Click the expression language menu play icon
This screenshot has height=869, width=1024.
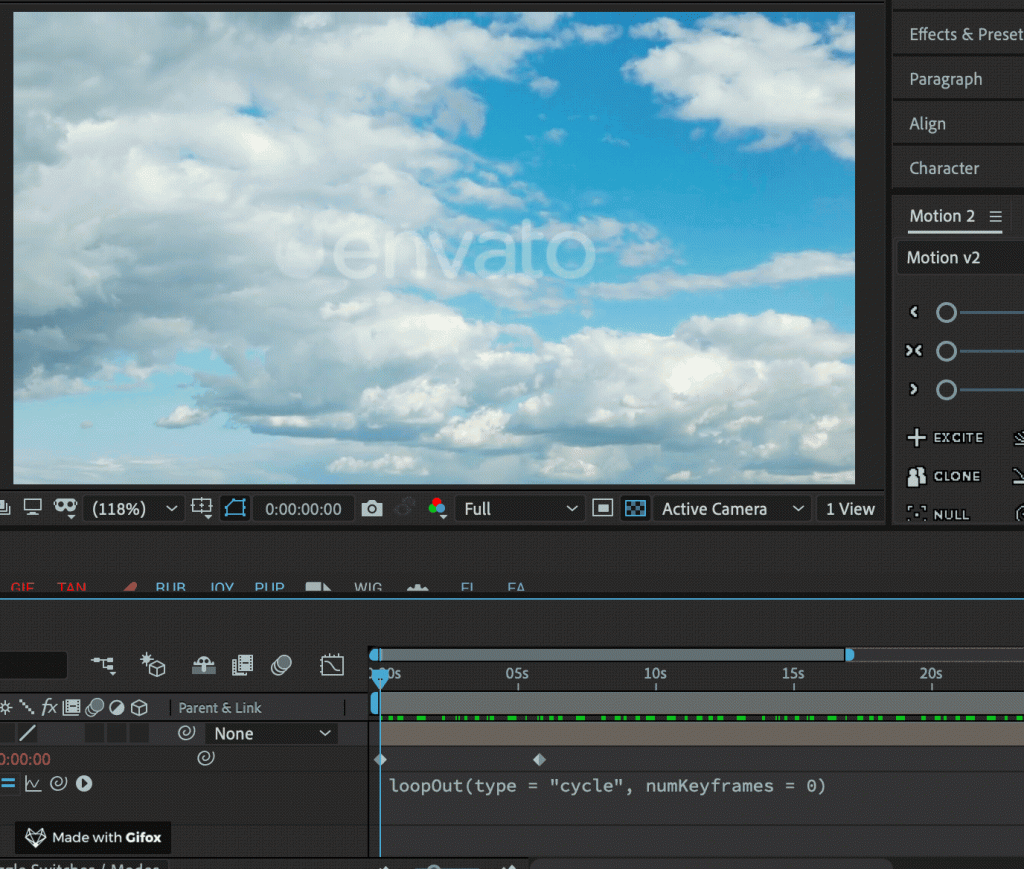point(84,784)
